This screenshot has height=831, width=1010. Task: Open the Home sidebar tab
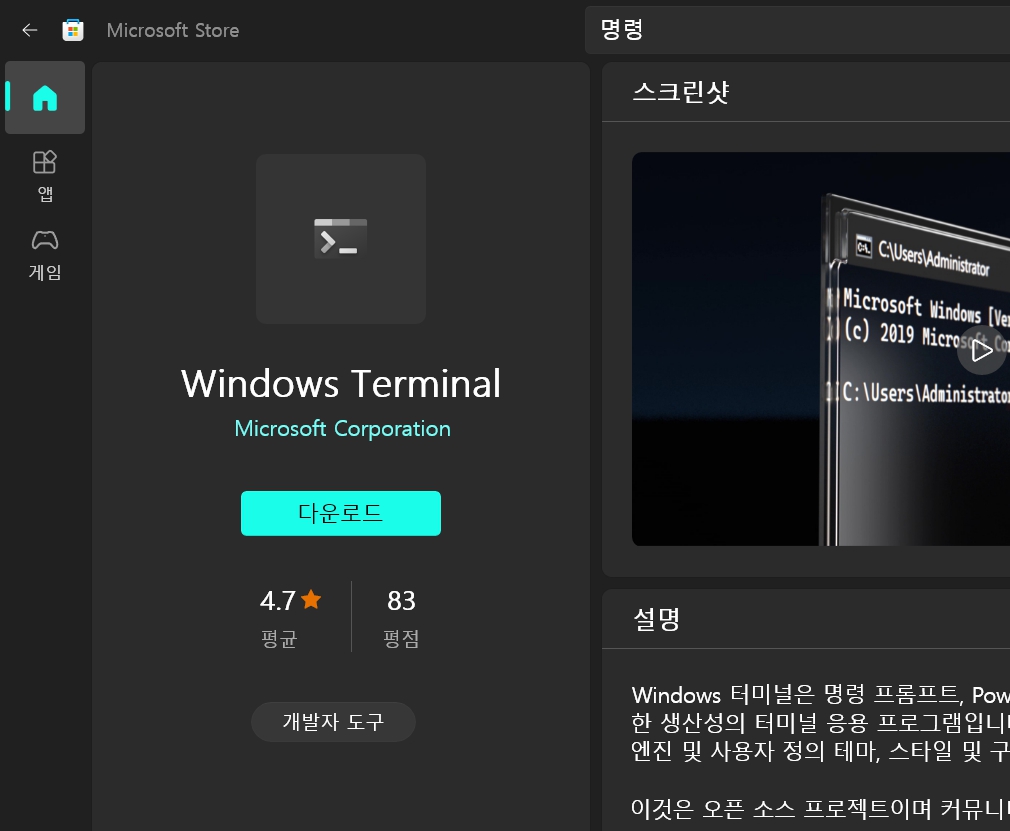point(45,98)
